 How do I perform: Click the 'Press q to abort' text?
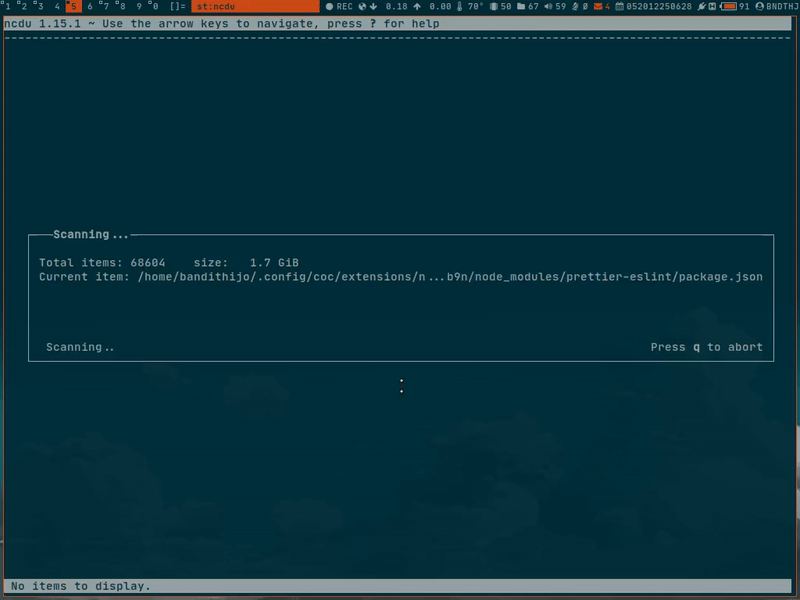pos(706,347)
